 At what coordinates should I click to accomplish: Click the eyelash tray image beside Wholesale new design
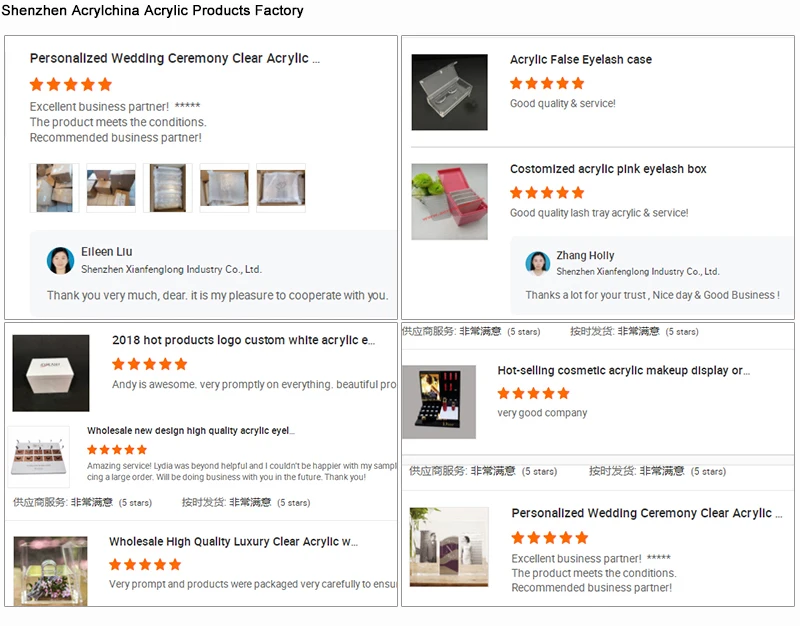pyautogui.click(x=40, y=457)
